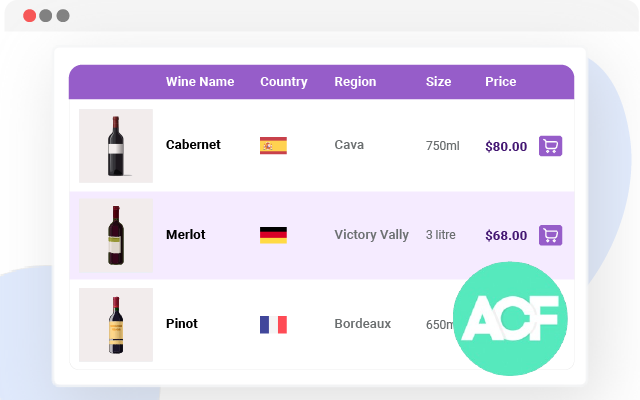Select the Pinot wine name
The width and height of the screenshot is (640, 400).
[x=182, y=324]
